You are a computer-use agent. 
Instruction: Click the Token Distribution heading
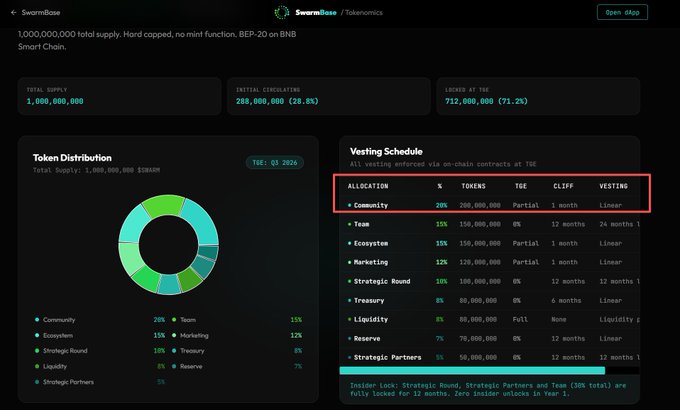[x=72, y=157]
